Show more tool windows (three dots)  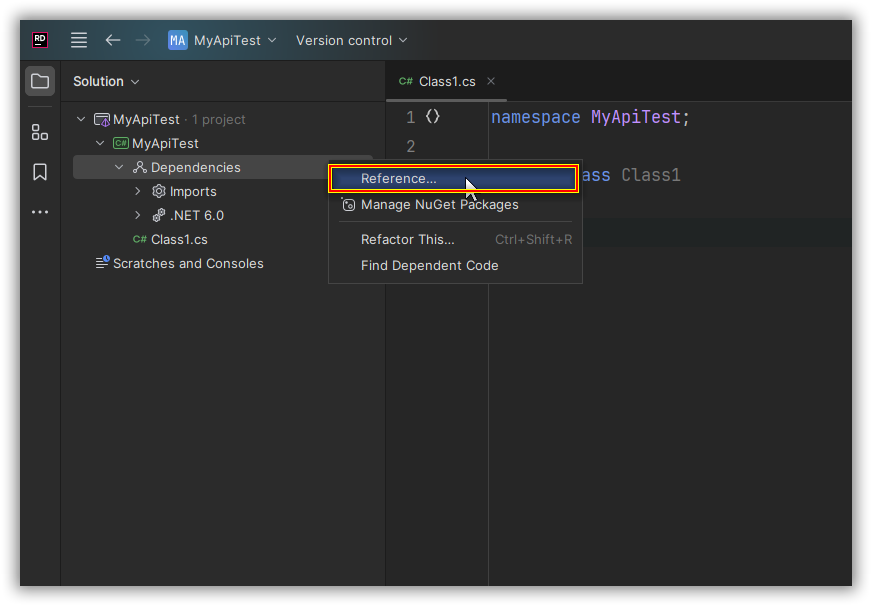(40, 212)
